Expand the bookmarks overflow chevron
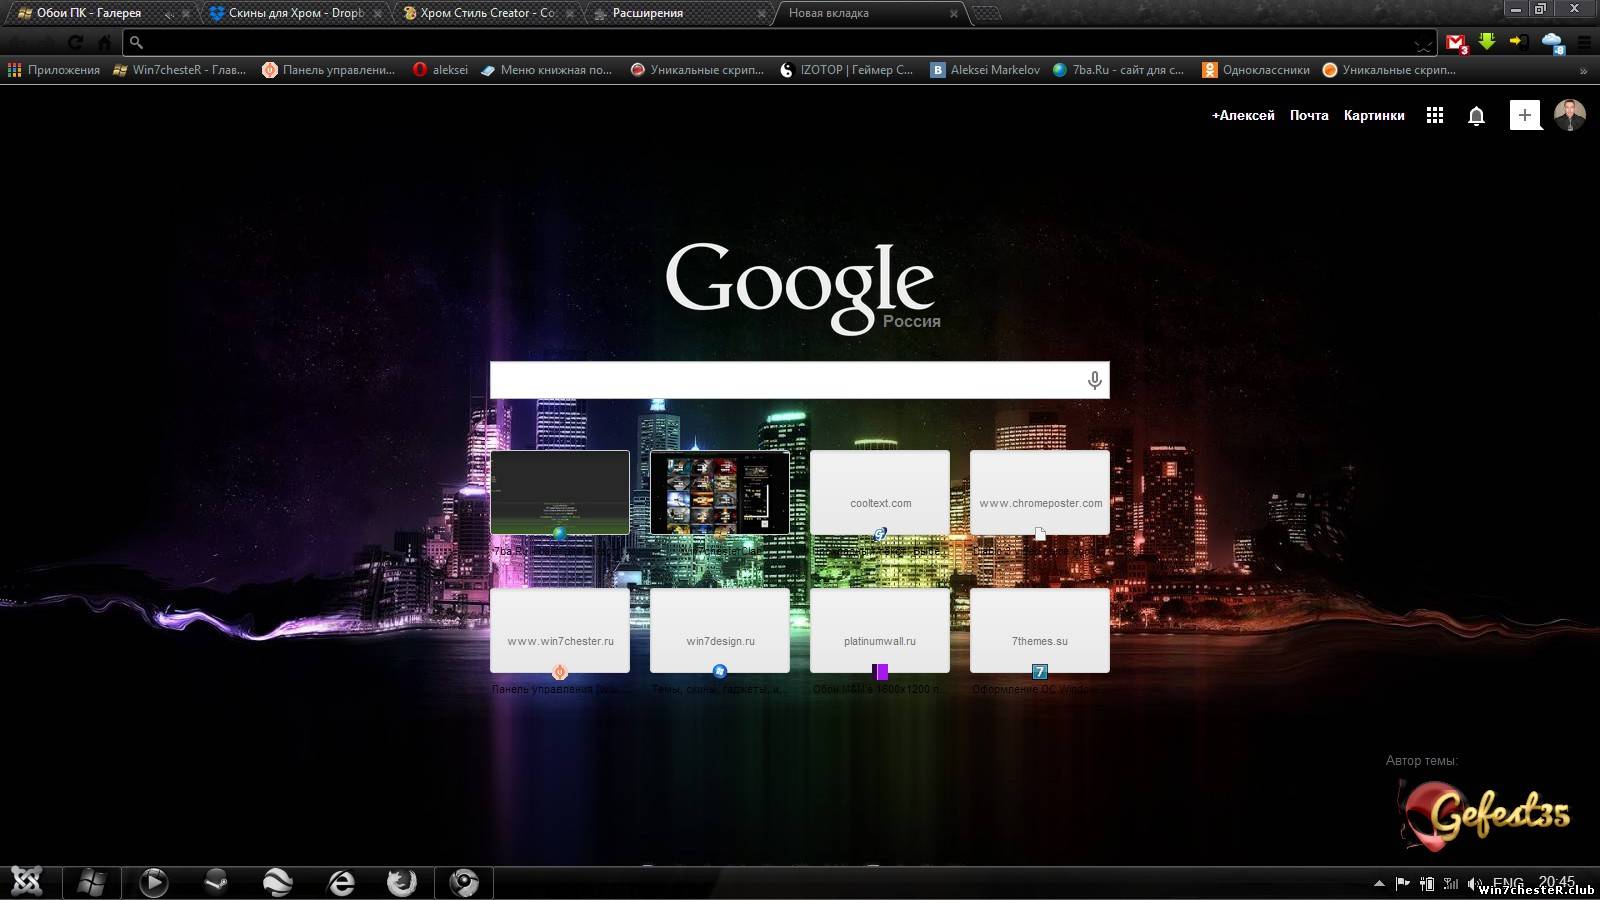1600x900 pixels. 1583,71
